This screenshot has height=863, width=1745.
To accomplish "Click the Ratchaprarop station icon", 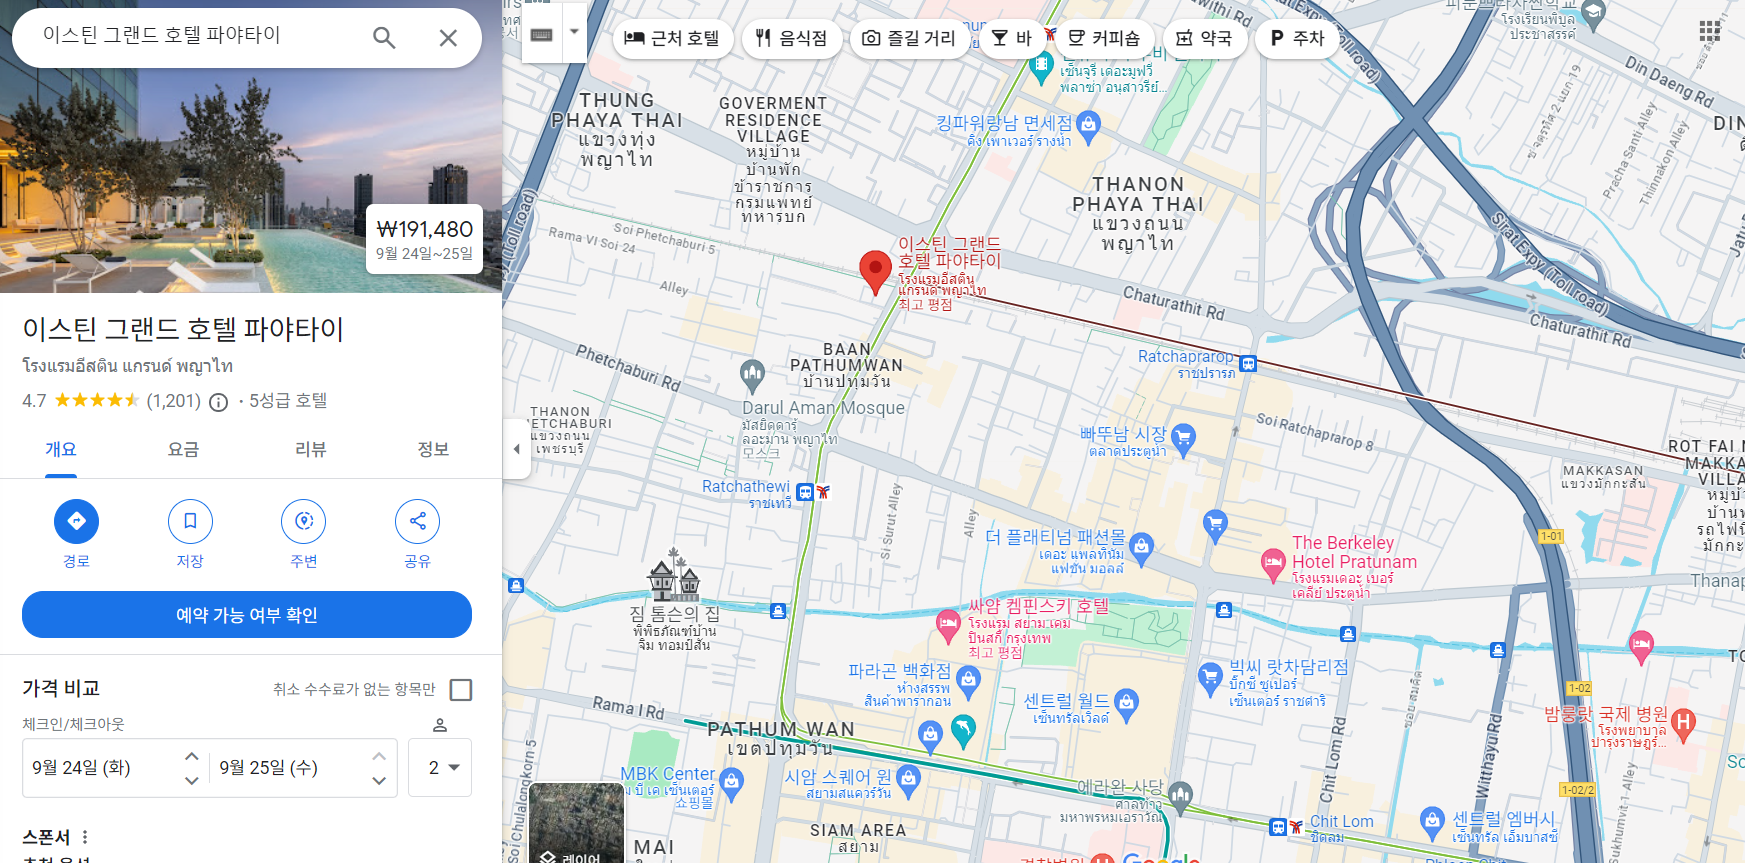I will (1248, 364).
